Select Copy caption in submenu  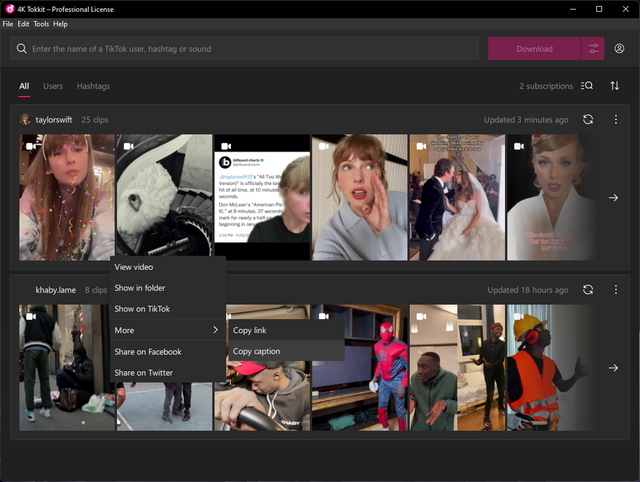click(287, 351)
